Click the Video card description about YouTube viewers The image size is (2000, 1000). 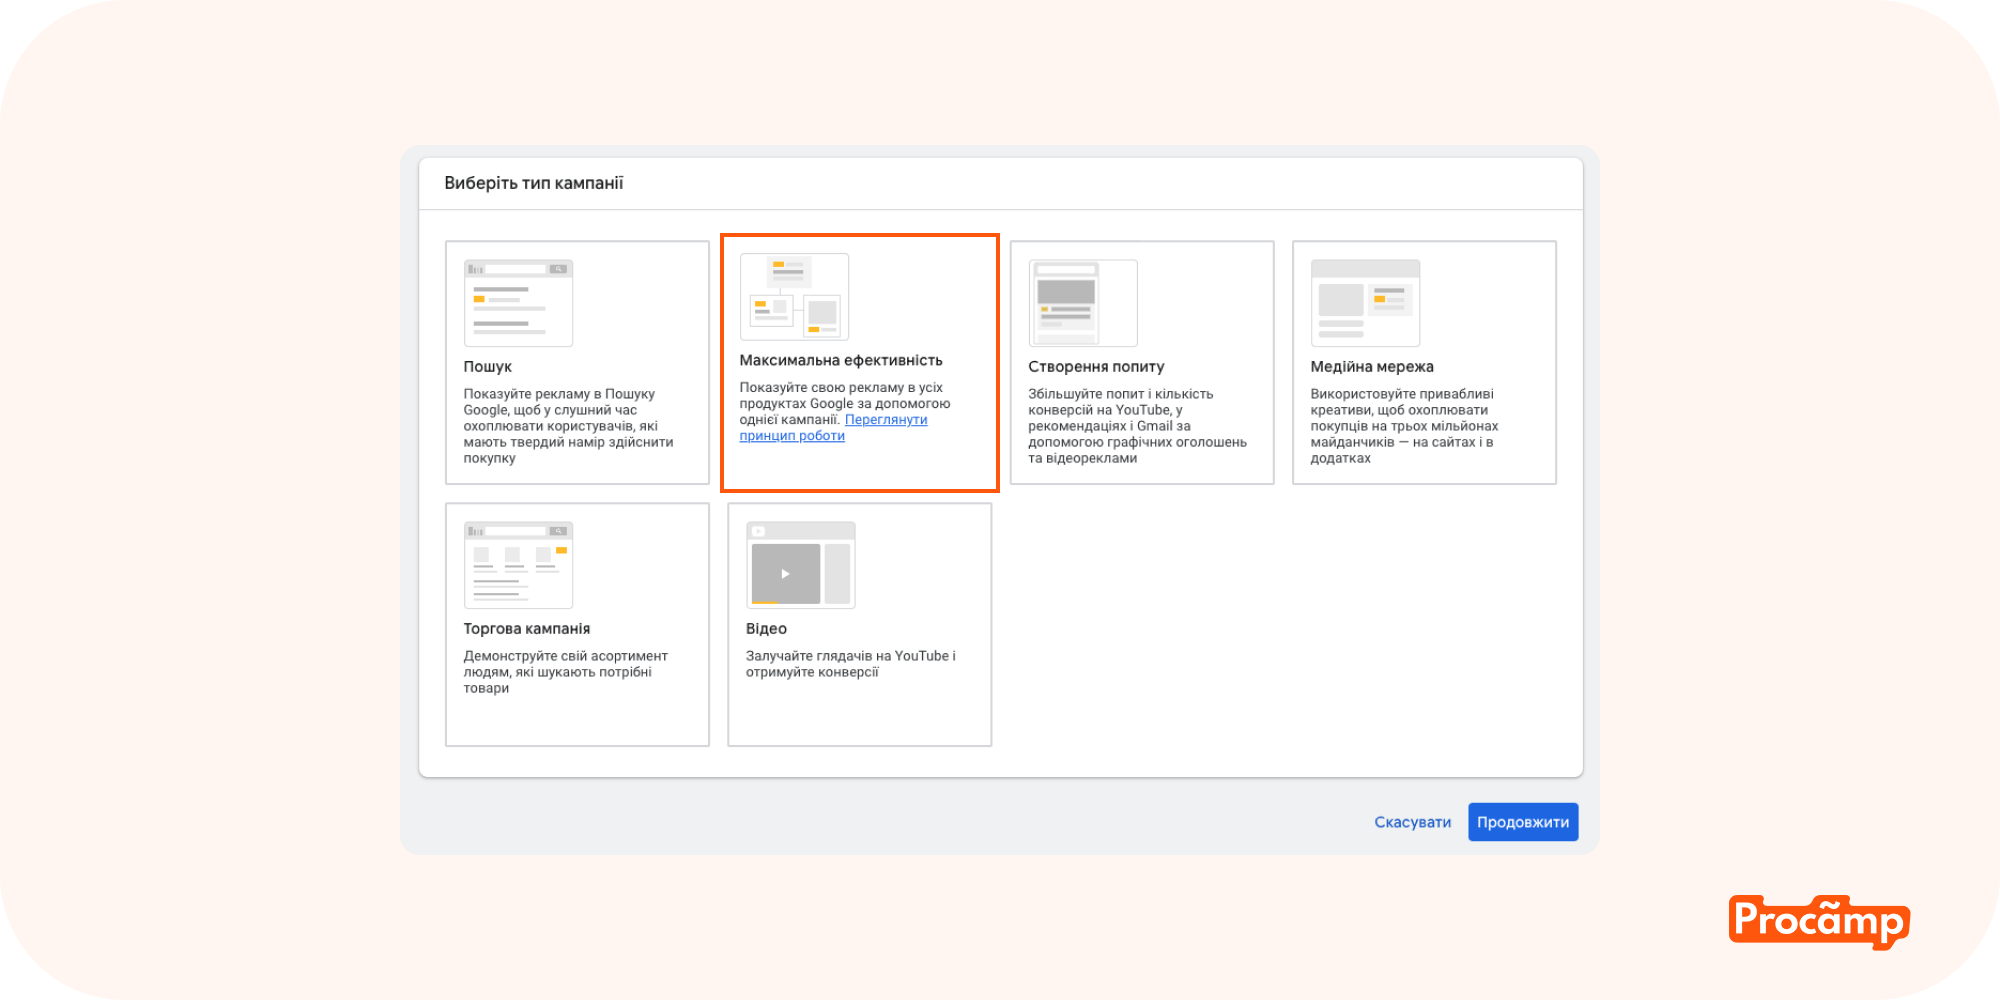850,664
